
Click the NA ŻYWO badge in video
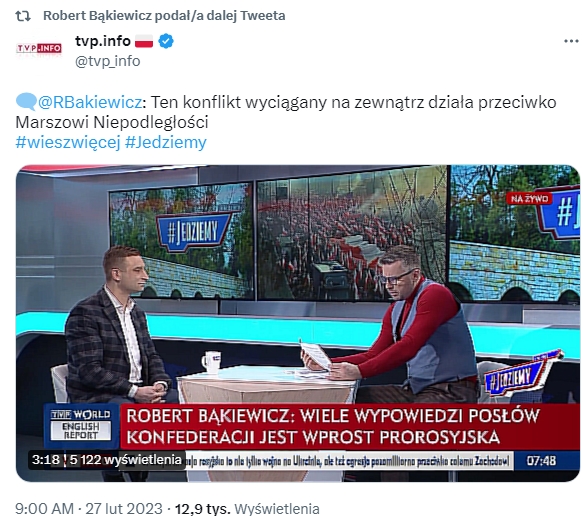point(529,199)
